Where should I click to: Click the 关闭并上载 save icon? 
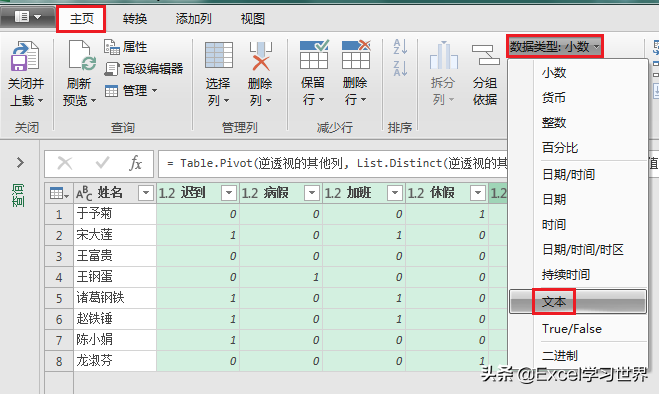click(25, 56)
